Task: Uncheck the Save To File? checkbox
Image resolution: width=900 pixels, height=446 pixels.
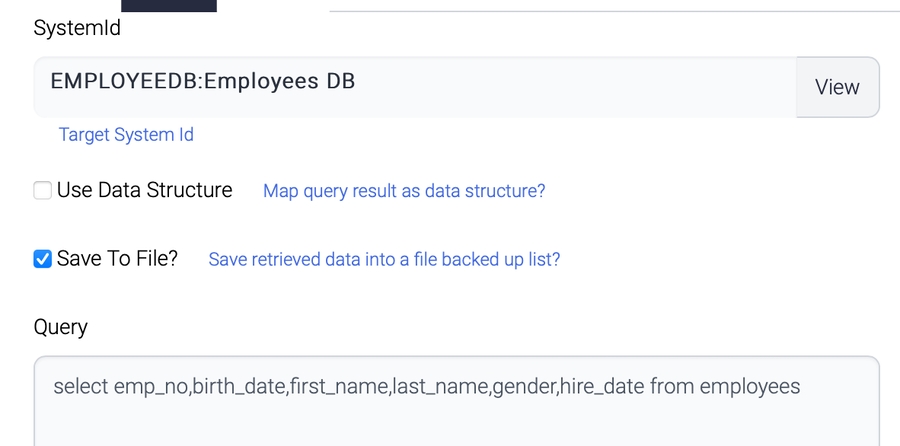Action: [x=43, y=259]
